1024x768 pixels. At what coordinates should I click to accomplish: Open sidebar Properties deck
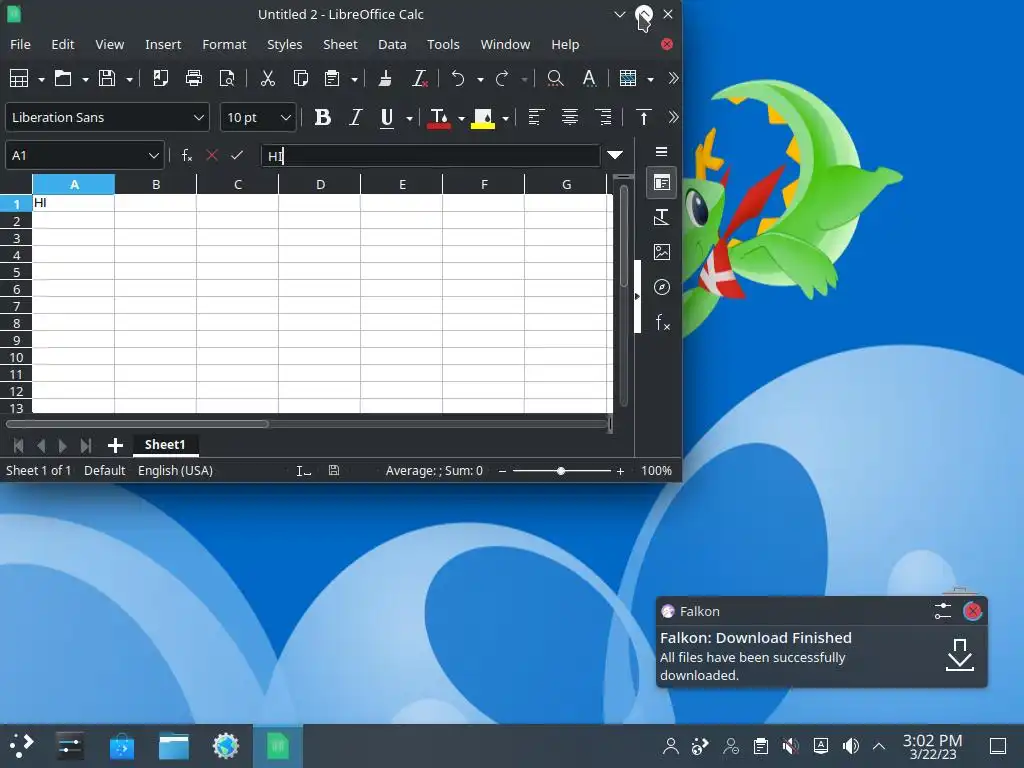[662, 183]
